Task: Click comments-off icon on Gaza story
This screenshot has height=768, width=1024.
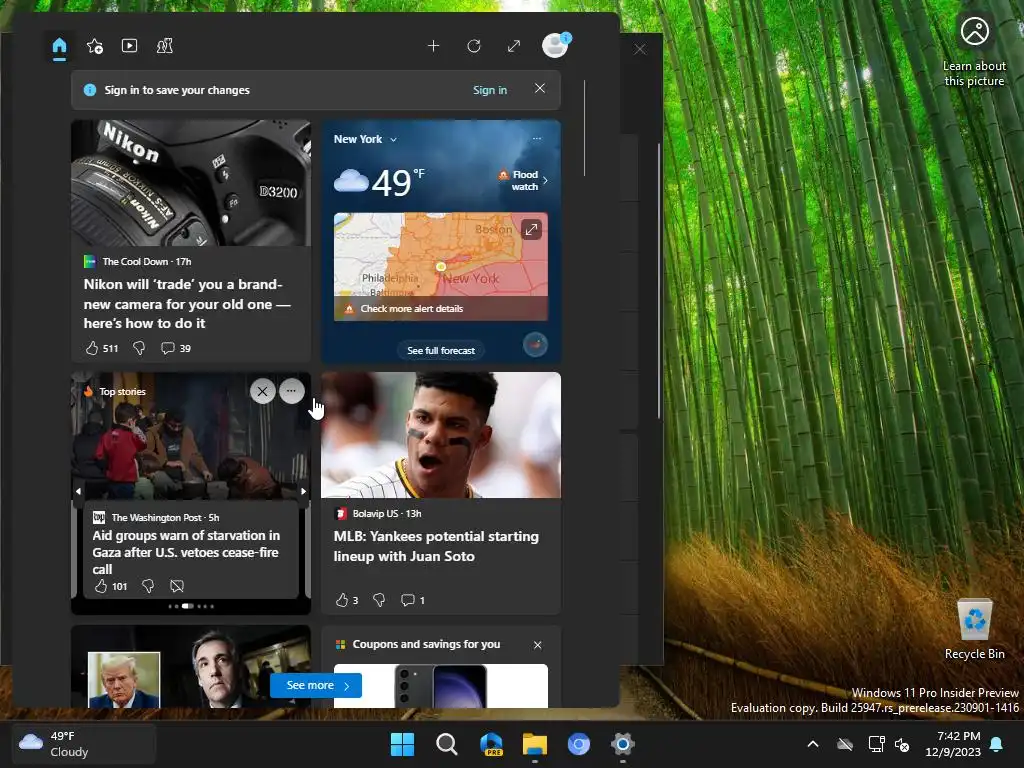Action: [177, 586]
